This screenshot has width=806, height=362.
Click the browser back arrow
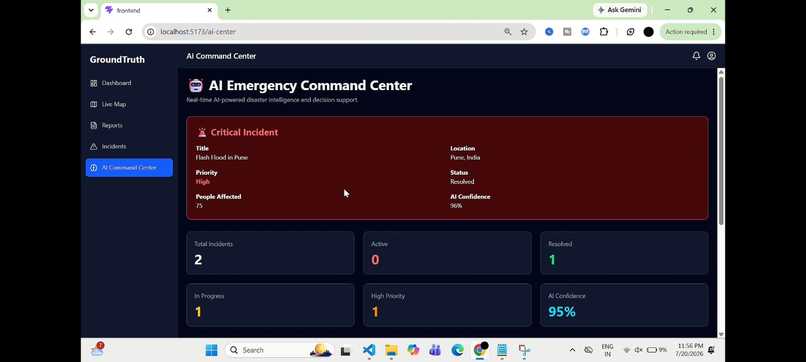pyautogui.click(x=93, y=32)
